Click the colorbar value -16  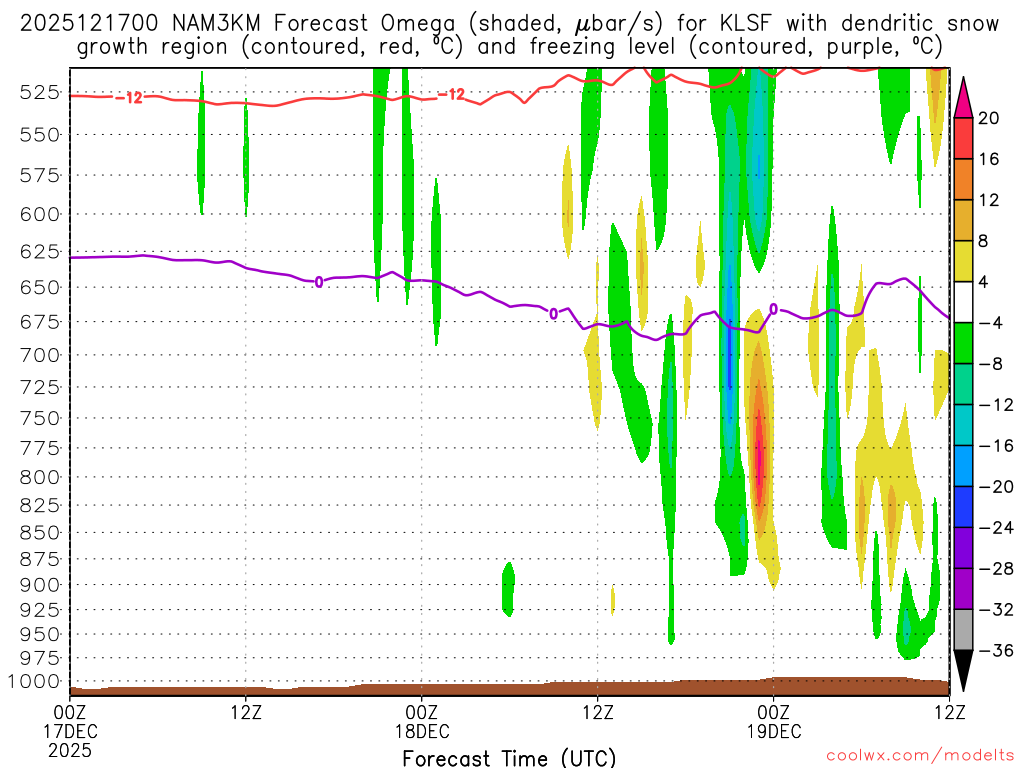click(x=995, y=446)
